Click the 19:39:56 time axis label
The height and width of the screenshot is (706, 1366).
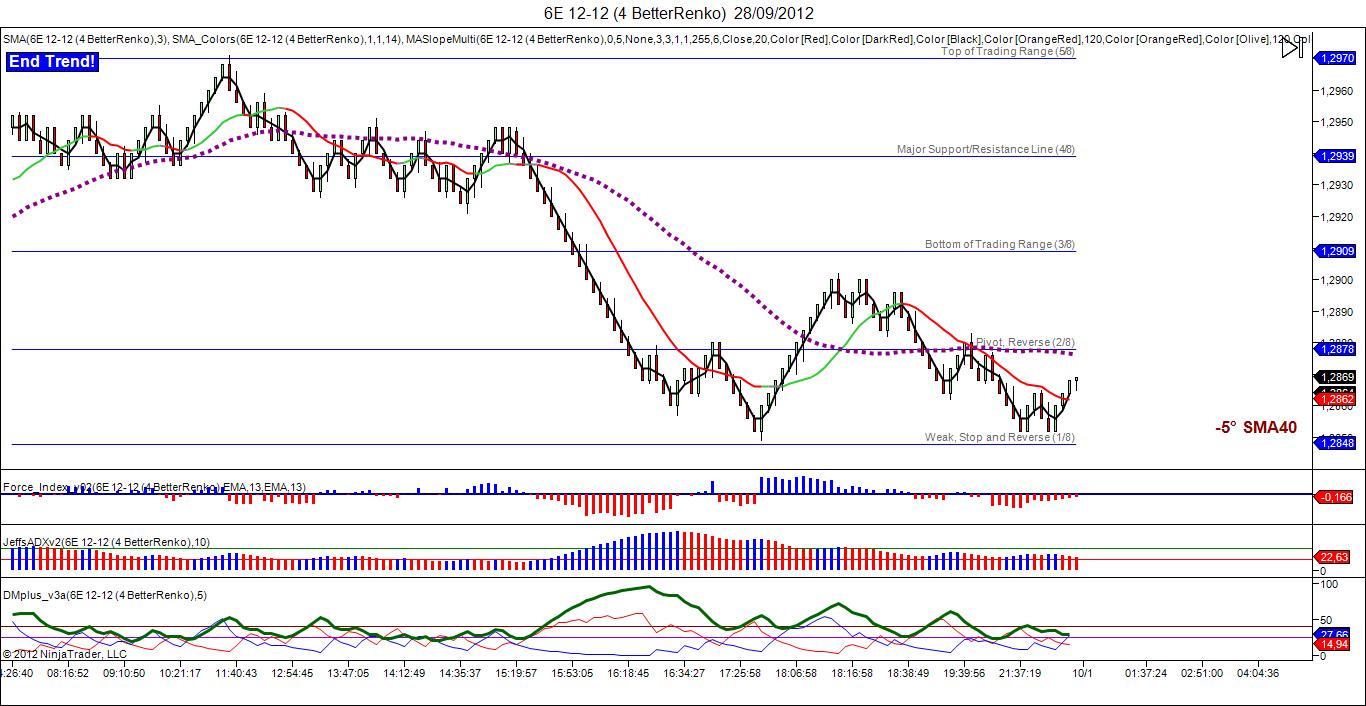[x=965, y=673]
